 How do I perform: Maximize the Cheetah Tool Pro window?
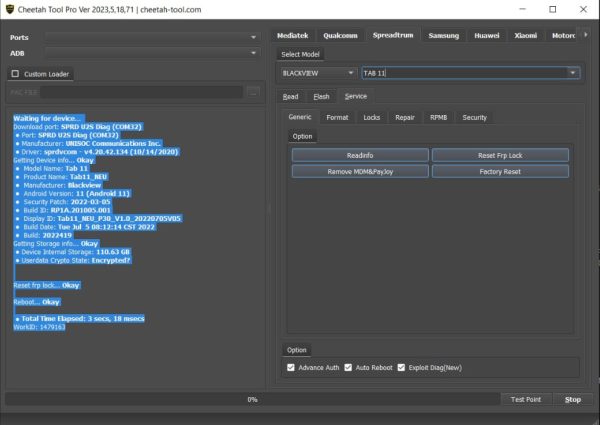coord(553,9)
